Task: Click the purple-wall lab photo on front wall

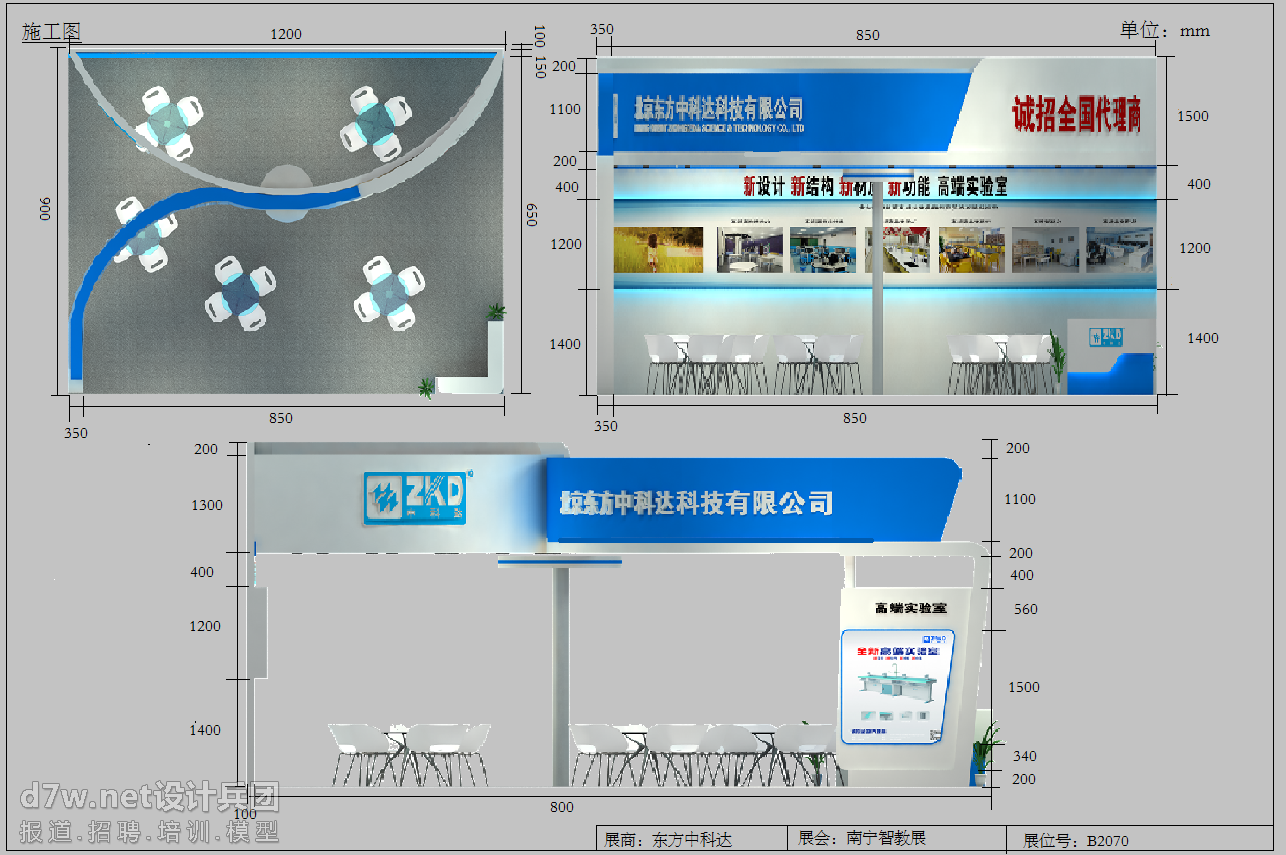Action: (x=750, y=249)
